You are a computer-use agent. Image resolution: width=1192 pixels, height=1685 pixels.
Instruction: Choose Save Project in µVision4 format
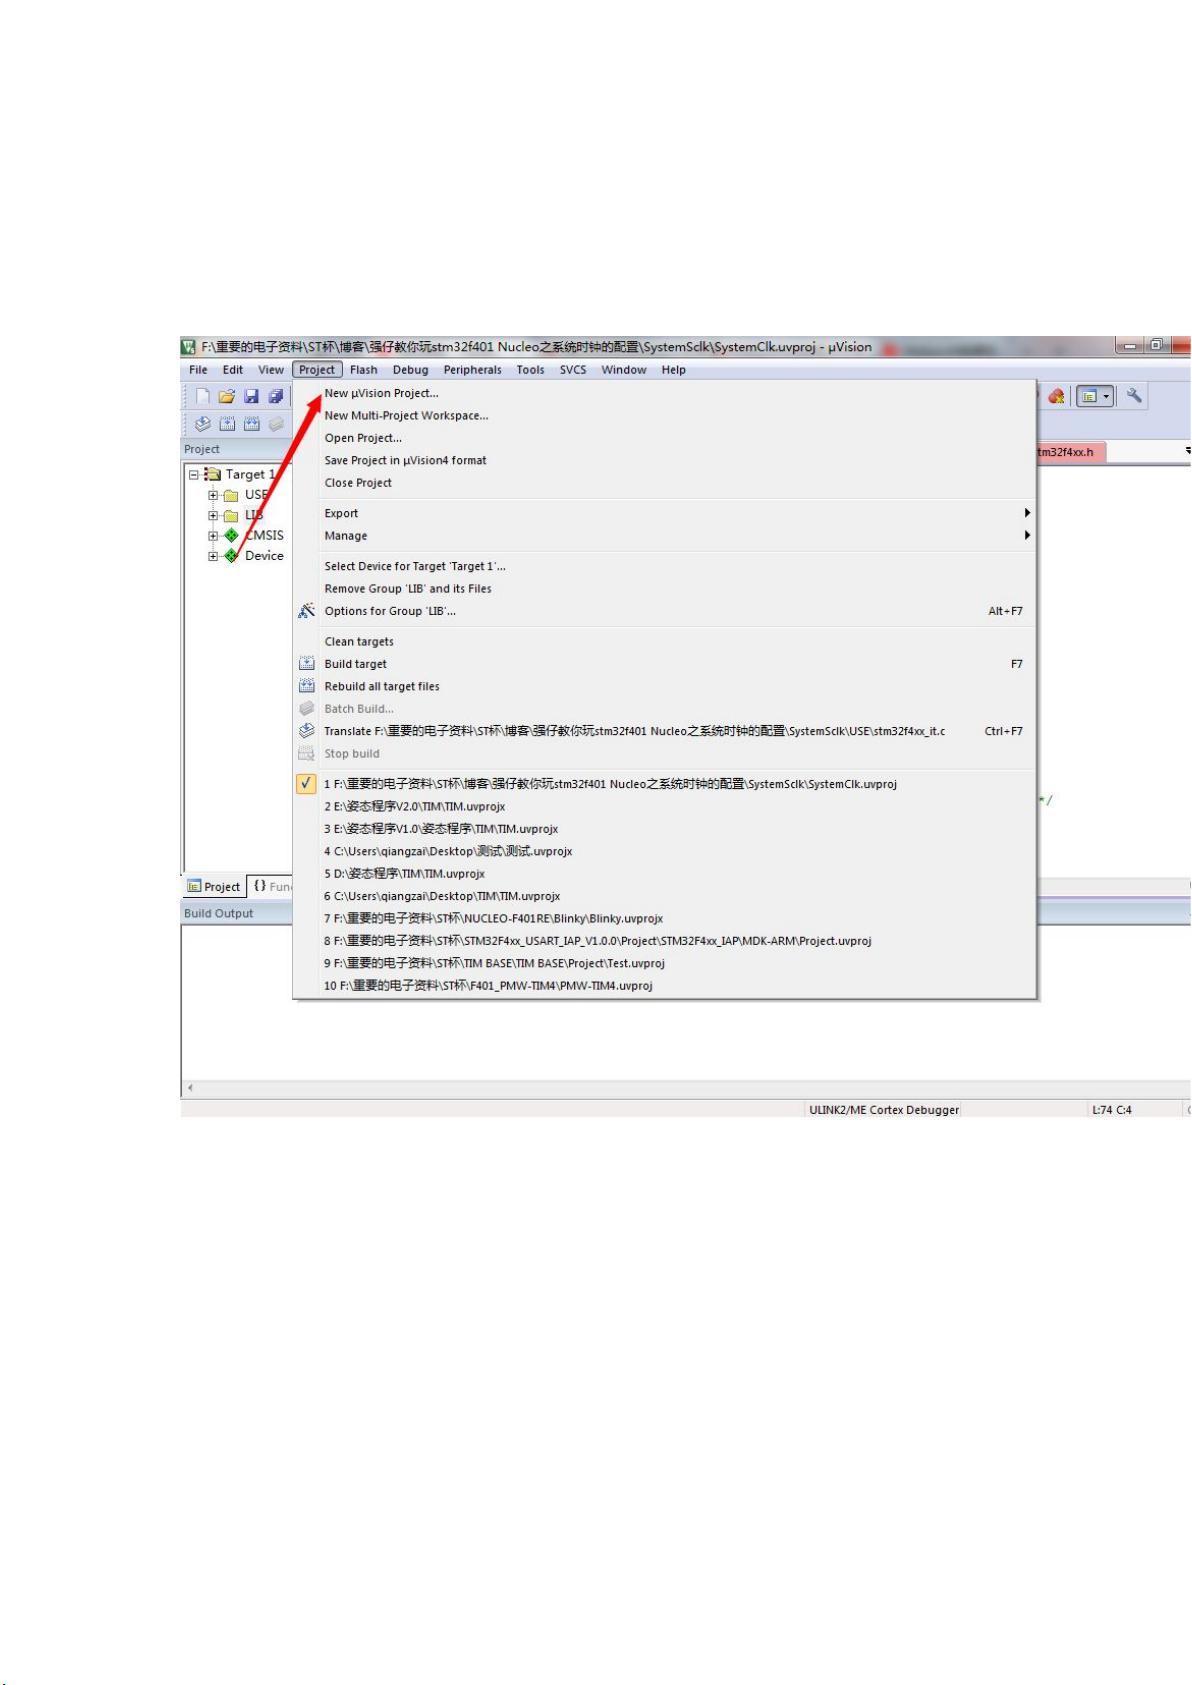click(665, 461)
